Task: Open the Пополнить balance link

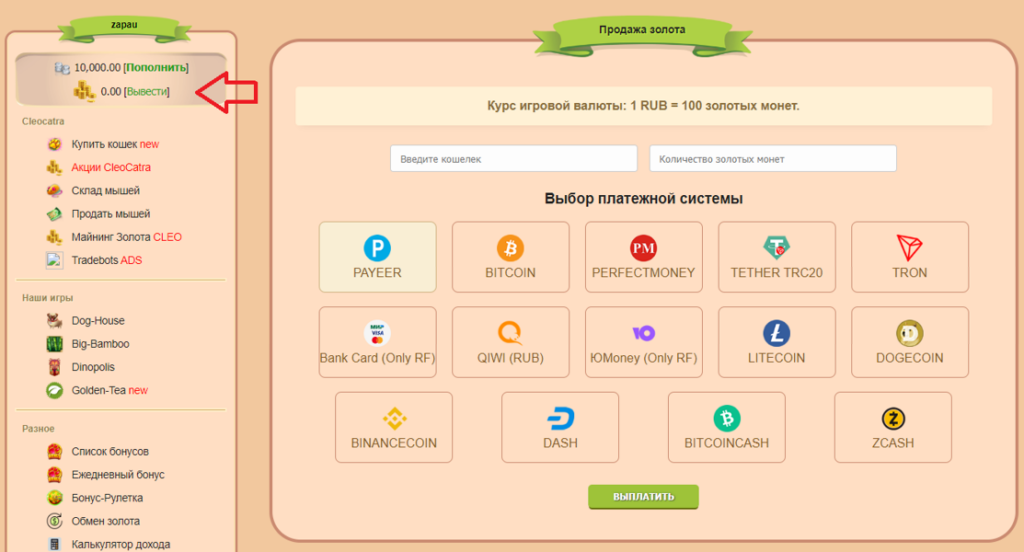Action: coord(155,67)
